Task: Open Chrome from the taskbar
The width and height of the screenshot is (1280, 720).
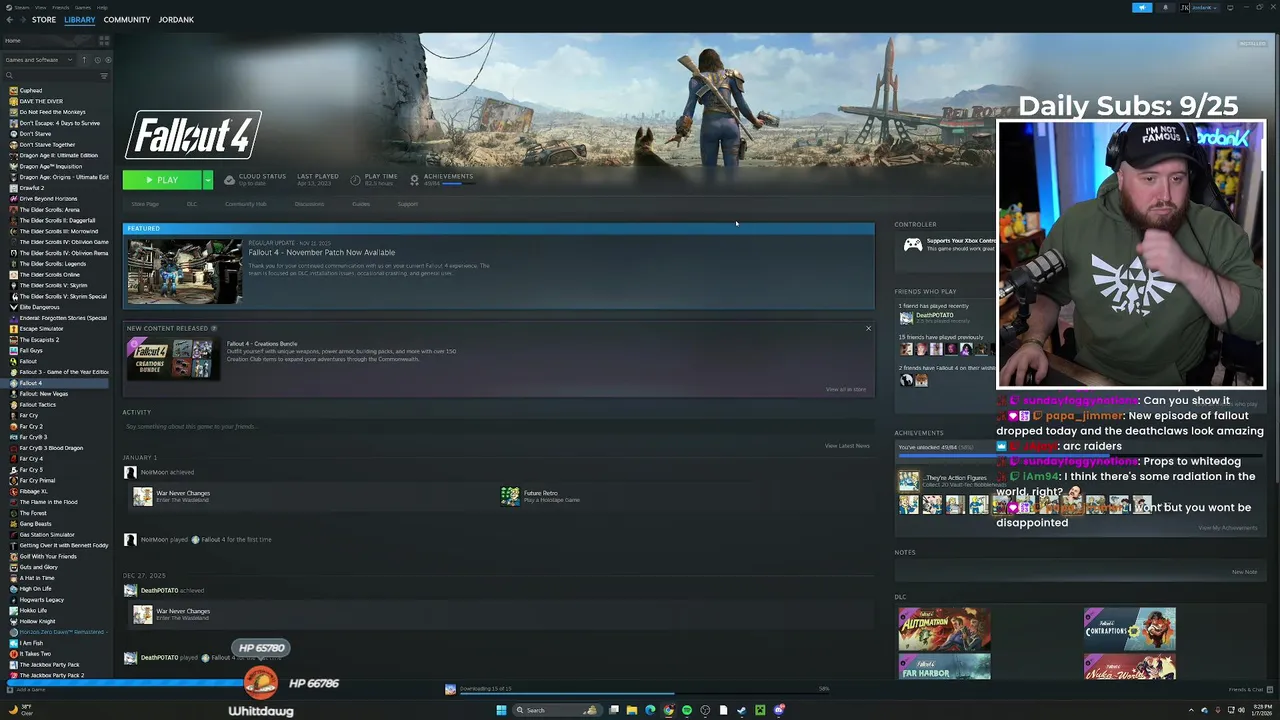Action: (x=669, y=710)
